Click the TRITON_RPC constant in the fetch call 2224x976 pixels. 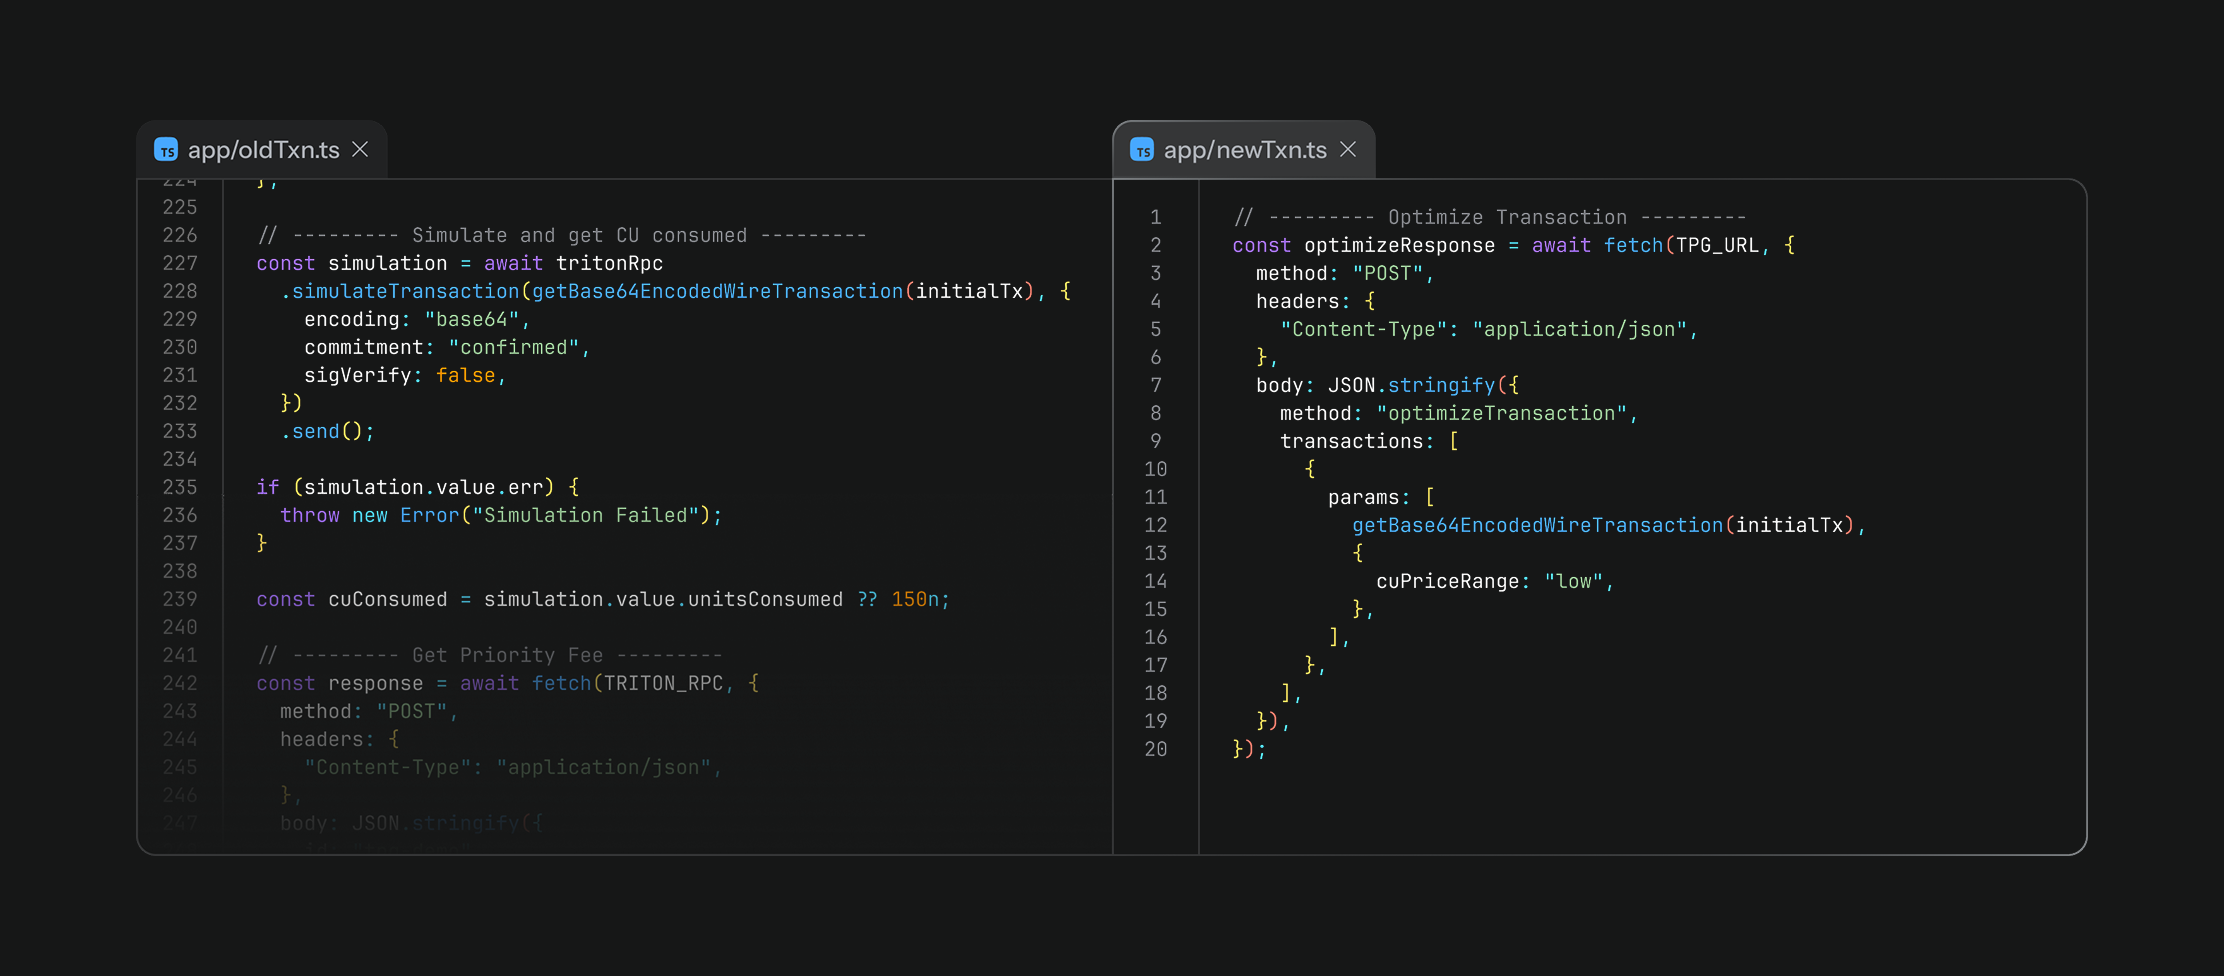663,683
